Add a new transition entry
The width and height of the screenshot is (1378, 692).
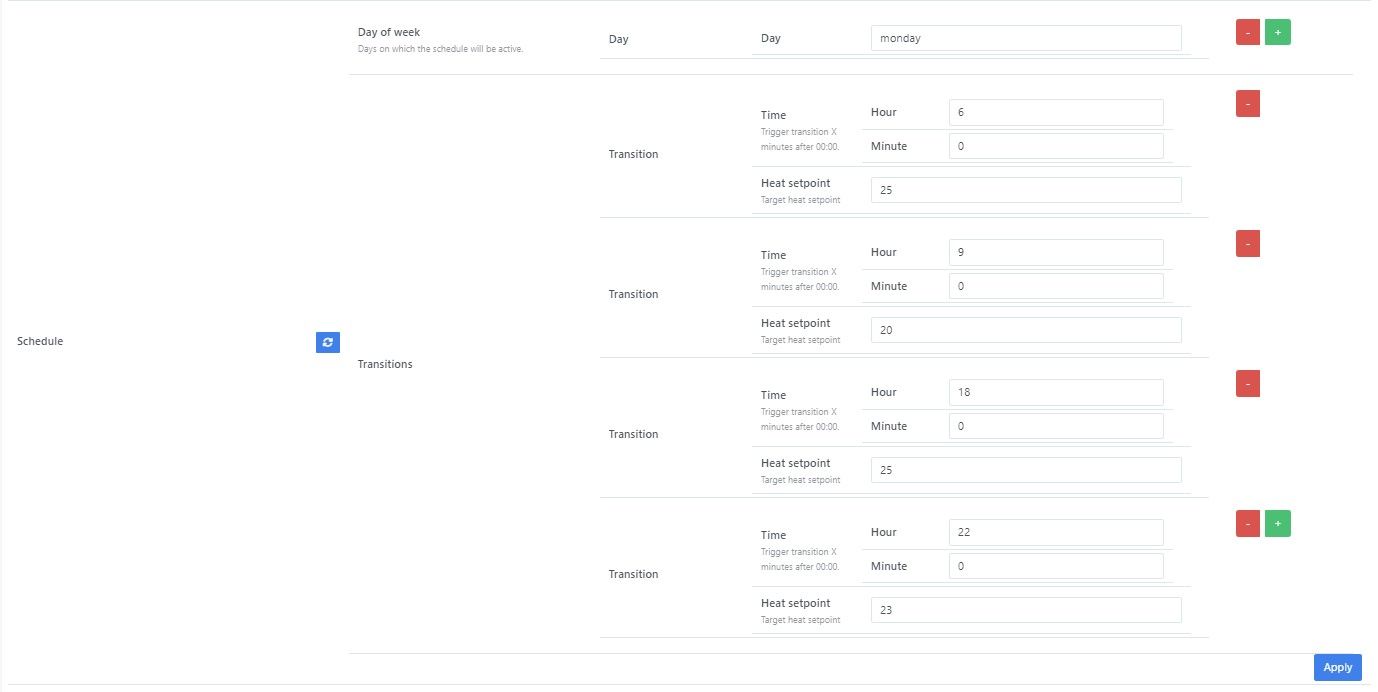point(1277,524)
